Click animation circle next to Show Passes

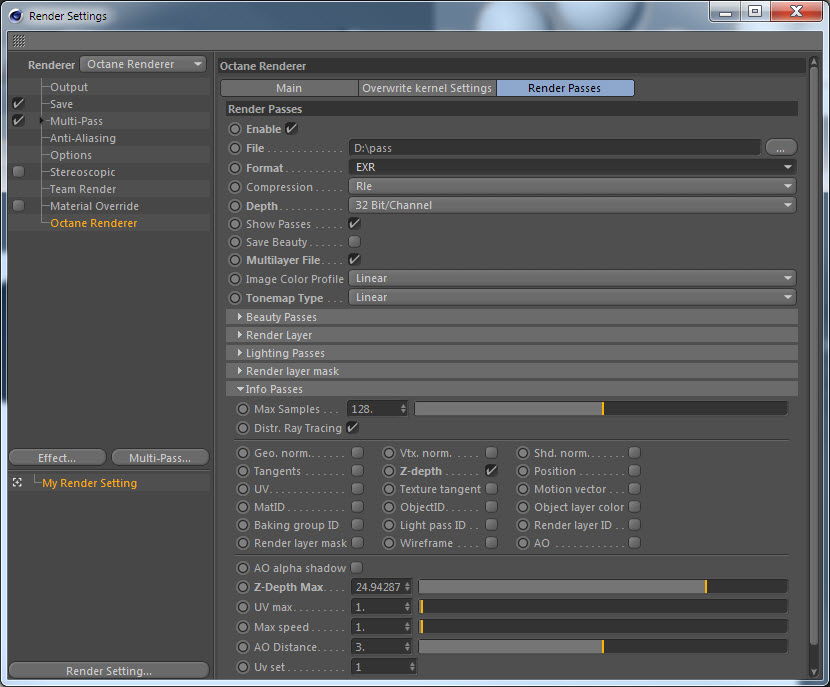pos(235,224)
